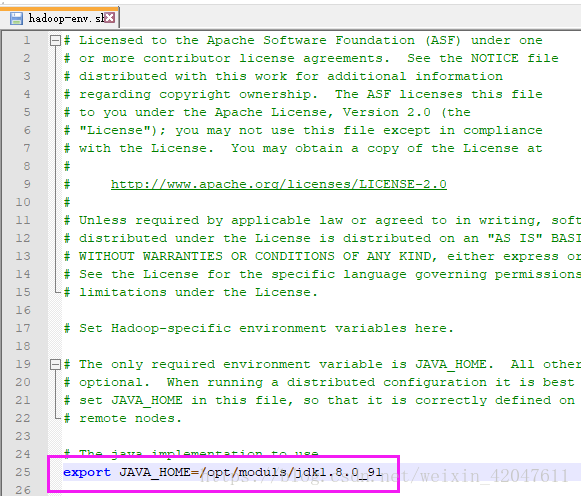
Task: Click the text 'Set Hadoop-specific environment variables here.'
Action: point(266,328)
